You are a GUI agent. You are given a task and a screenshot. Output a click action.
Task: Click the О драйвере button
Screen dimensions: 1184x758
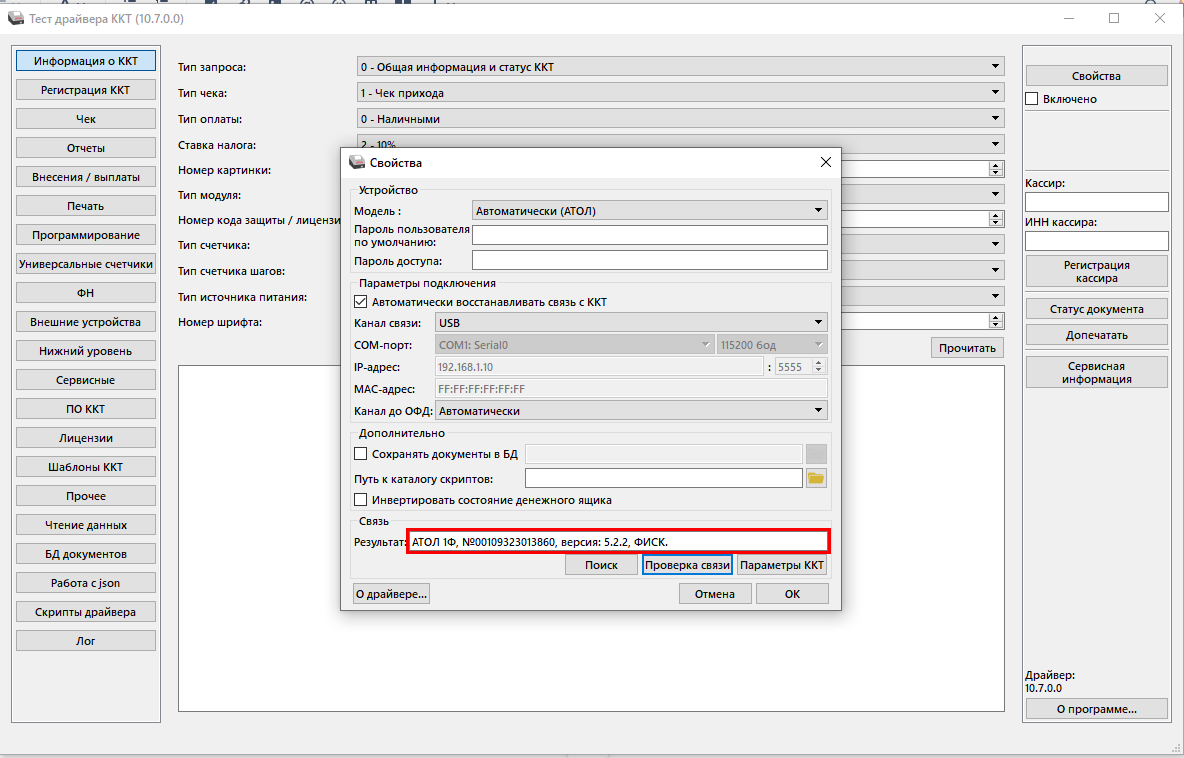click(x=391, y=594)
